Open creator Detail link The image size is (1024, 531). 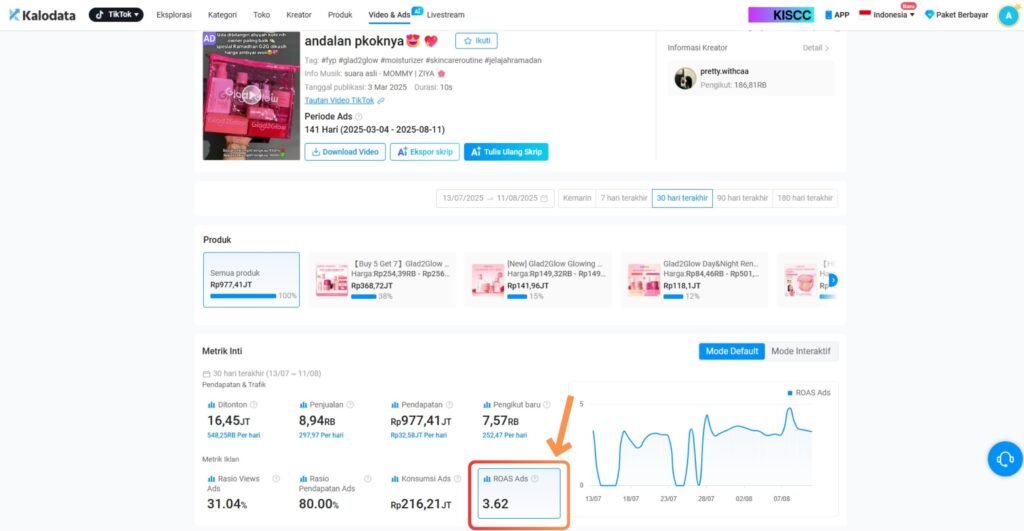[x=816, y=48]
